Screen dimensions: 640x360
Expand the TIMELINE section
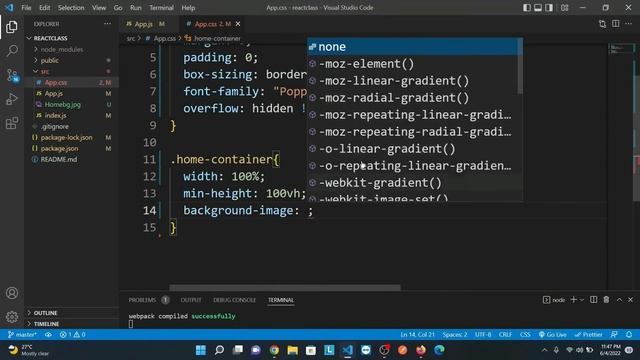pyautogui.click(x=71, y=324)
